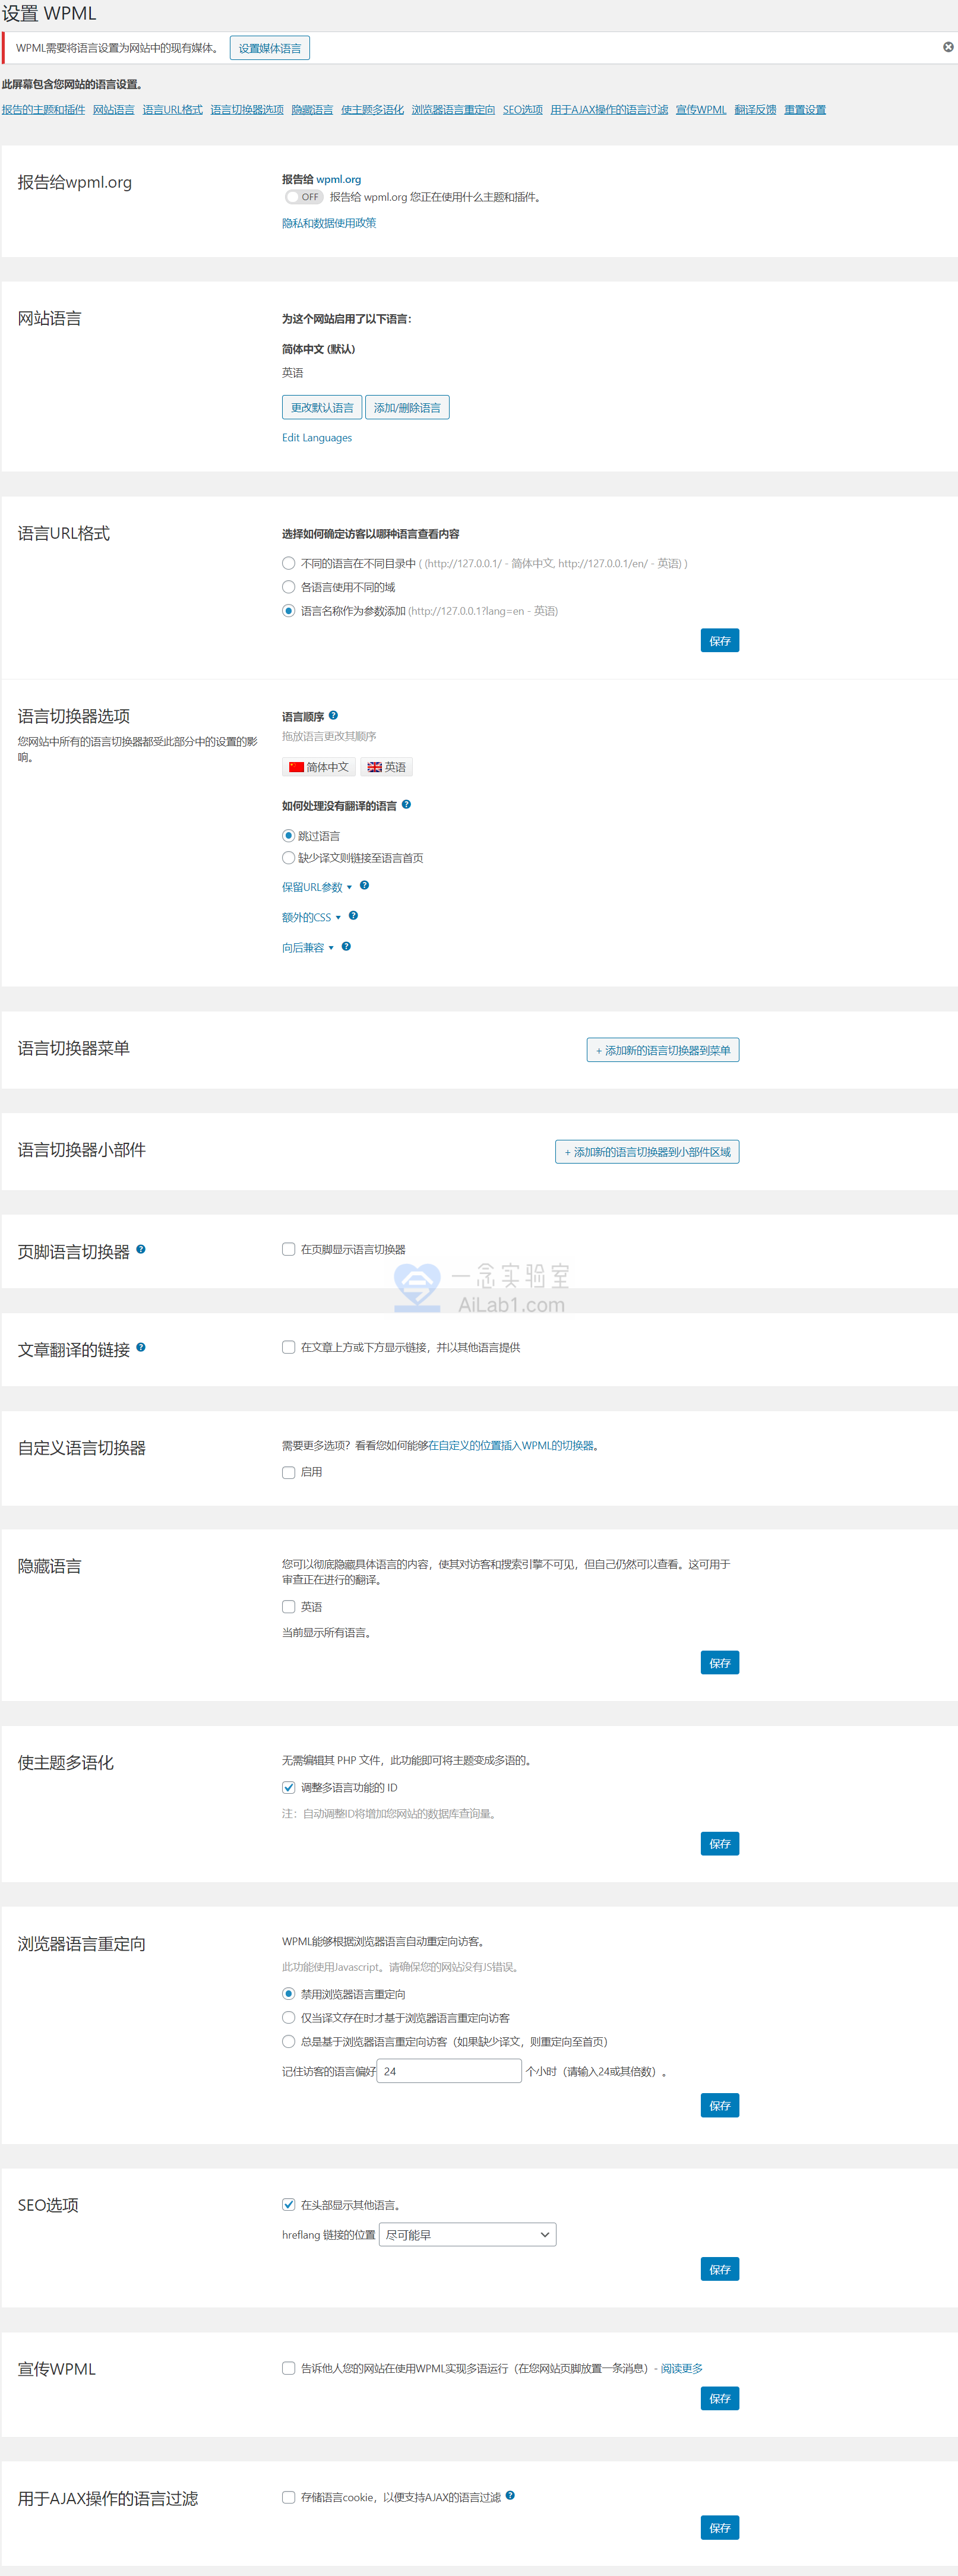Select the 简体中文 flag language tile
Screen dimensions: 958x2576
319,767
